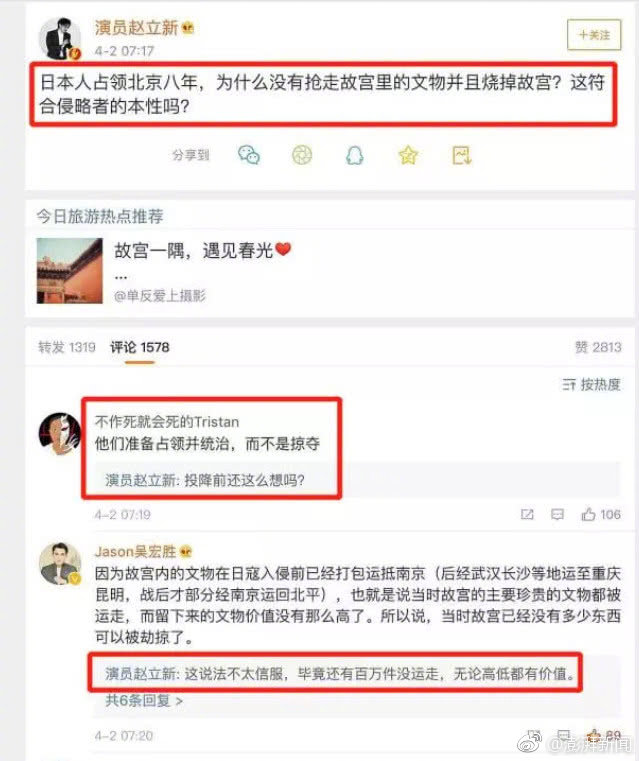Screen dimensions: 639x761
Task: Share to WeChat Moments aperture icon
Action: pyautogui.click(x=302, y=155)
